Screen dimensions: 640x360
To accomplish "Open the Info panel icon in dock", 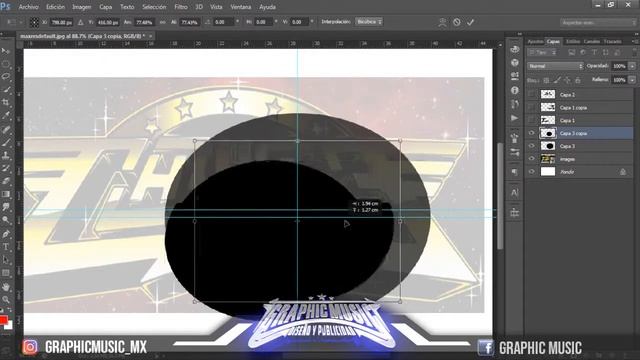I will [x=515, y=90].
